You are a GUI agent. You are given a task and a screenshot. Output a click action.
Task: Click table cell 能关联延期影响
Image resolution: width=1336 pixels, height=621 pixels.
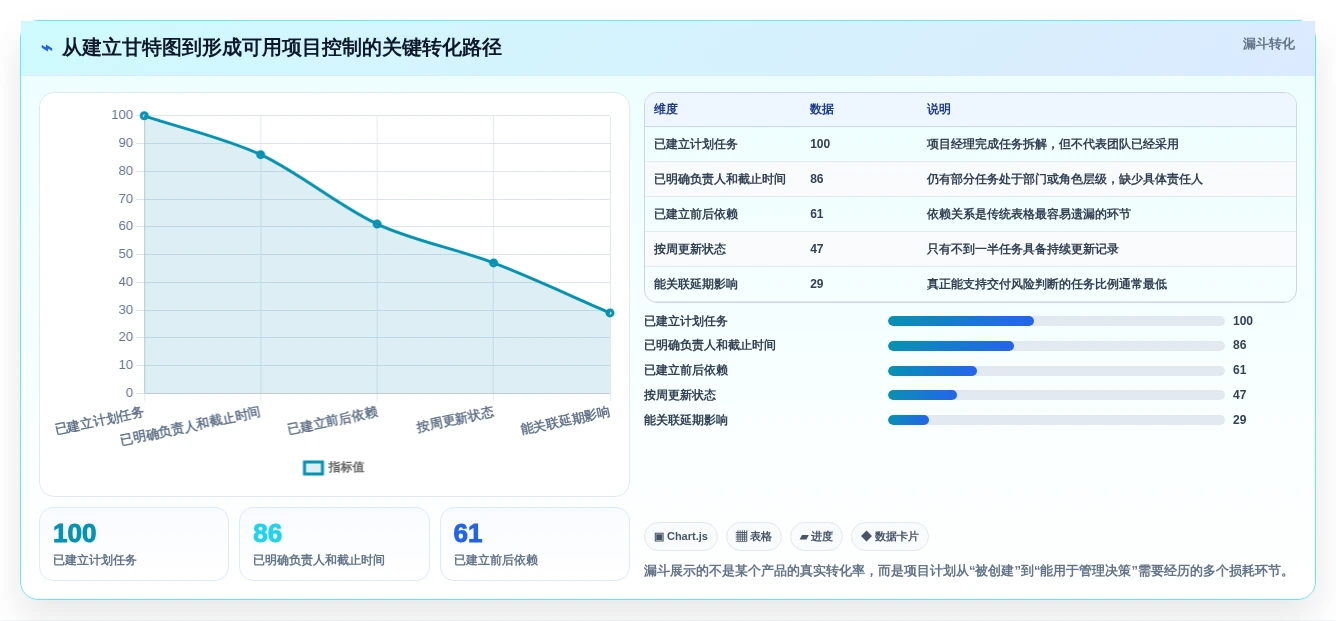pyautogui.click(x=696, y=284)
